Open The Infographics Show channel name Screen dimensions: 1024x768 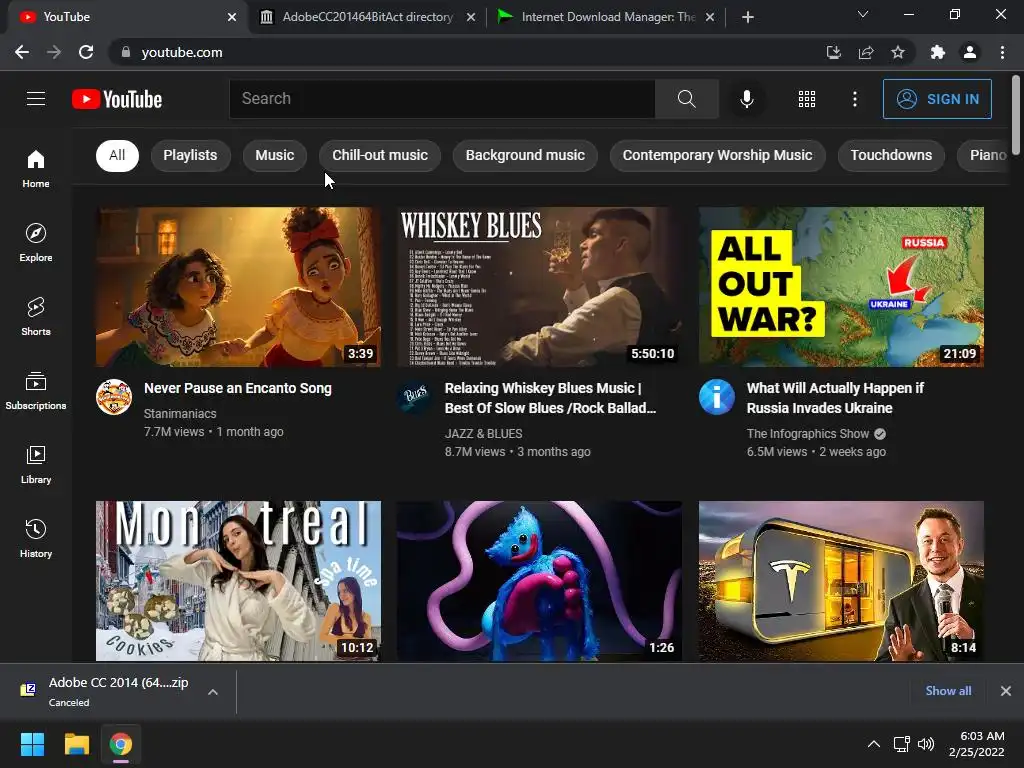(x=808, y=434)
